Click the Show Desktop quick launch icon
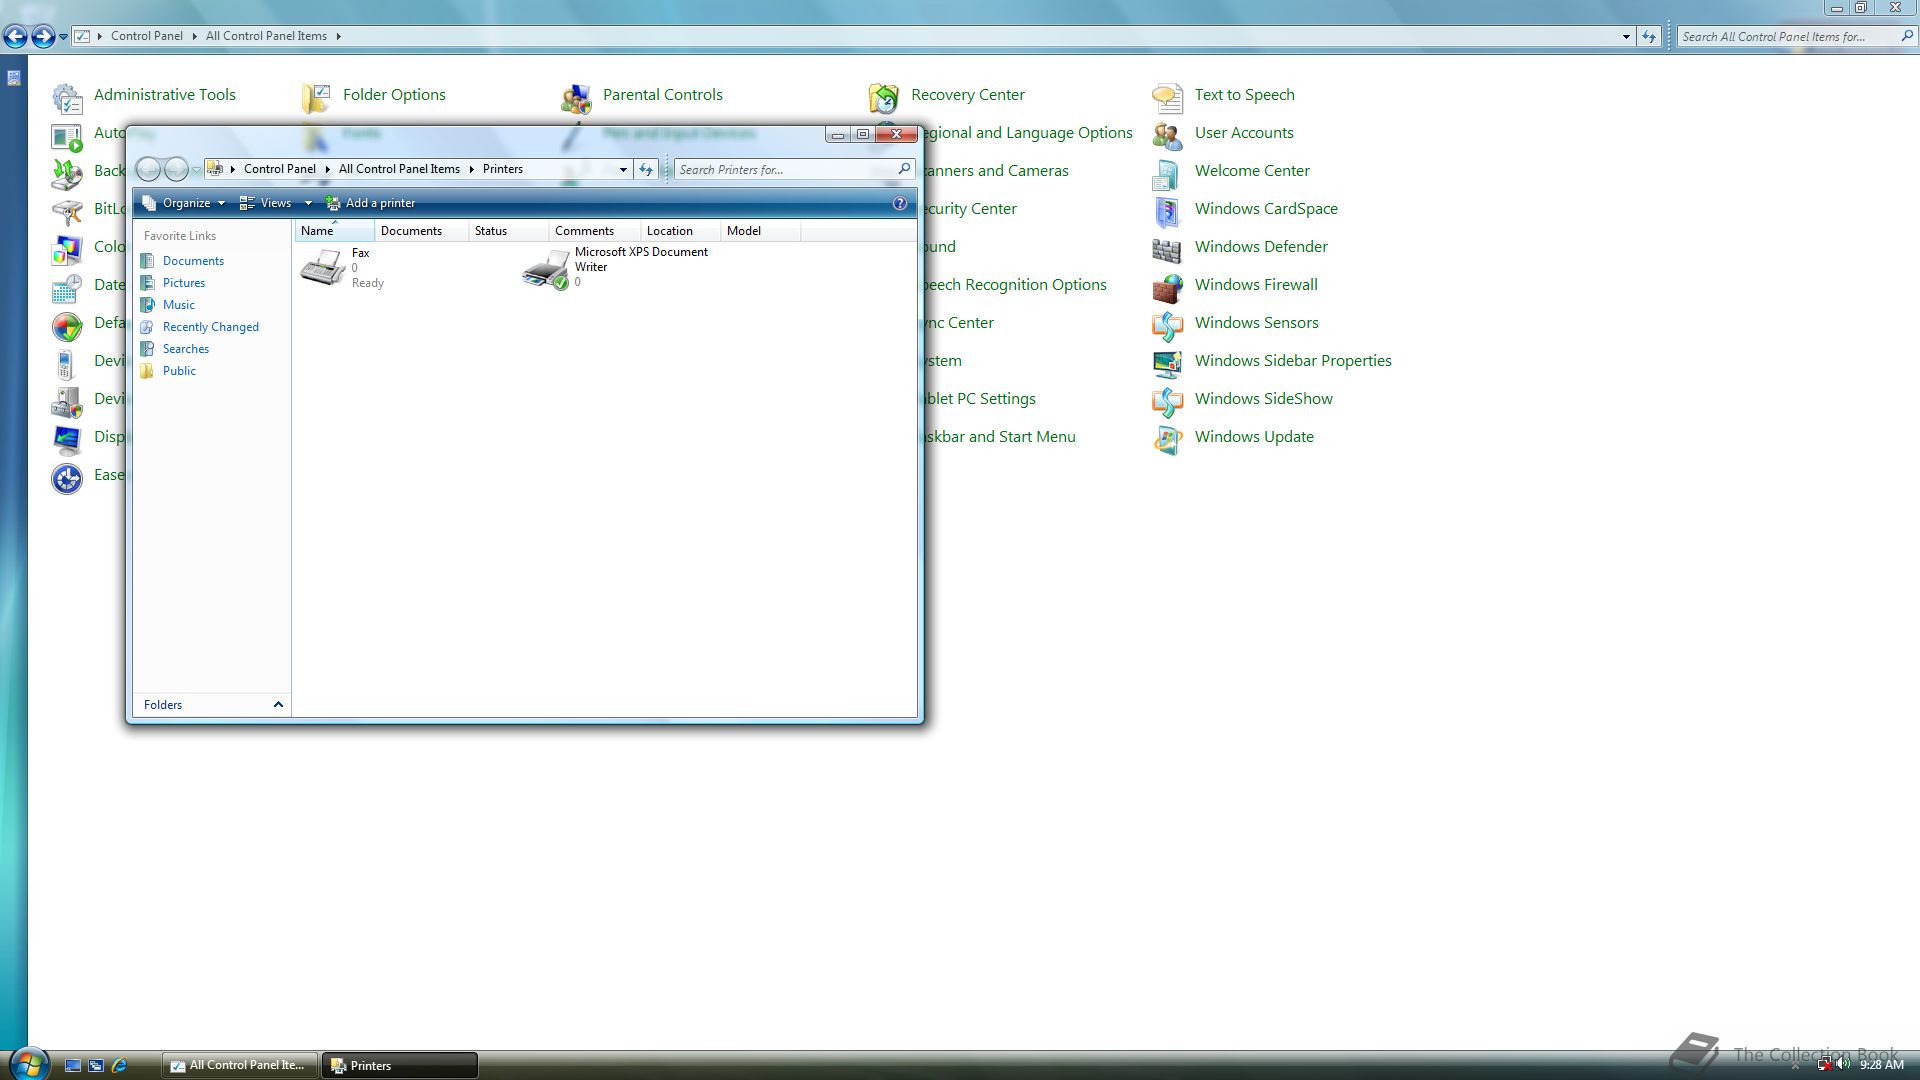This screenshot has width=1920, height=1080. point(72,1065)
